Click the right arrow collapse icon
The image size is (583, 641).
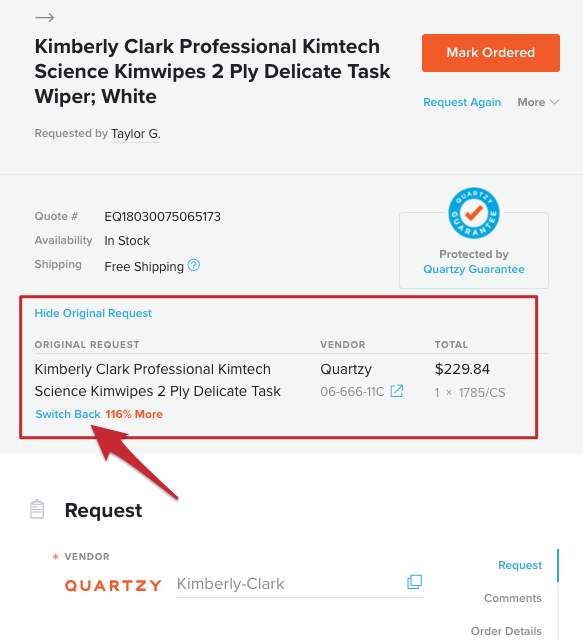(x=45, y=18)
